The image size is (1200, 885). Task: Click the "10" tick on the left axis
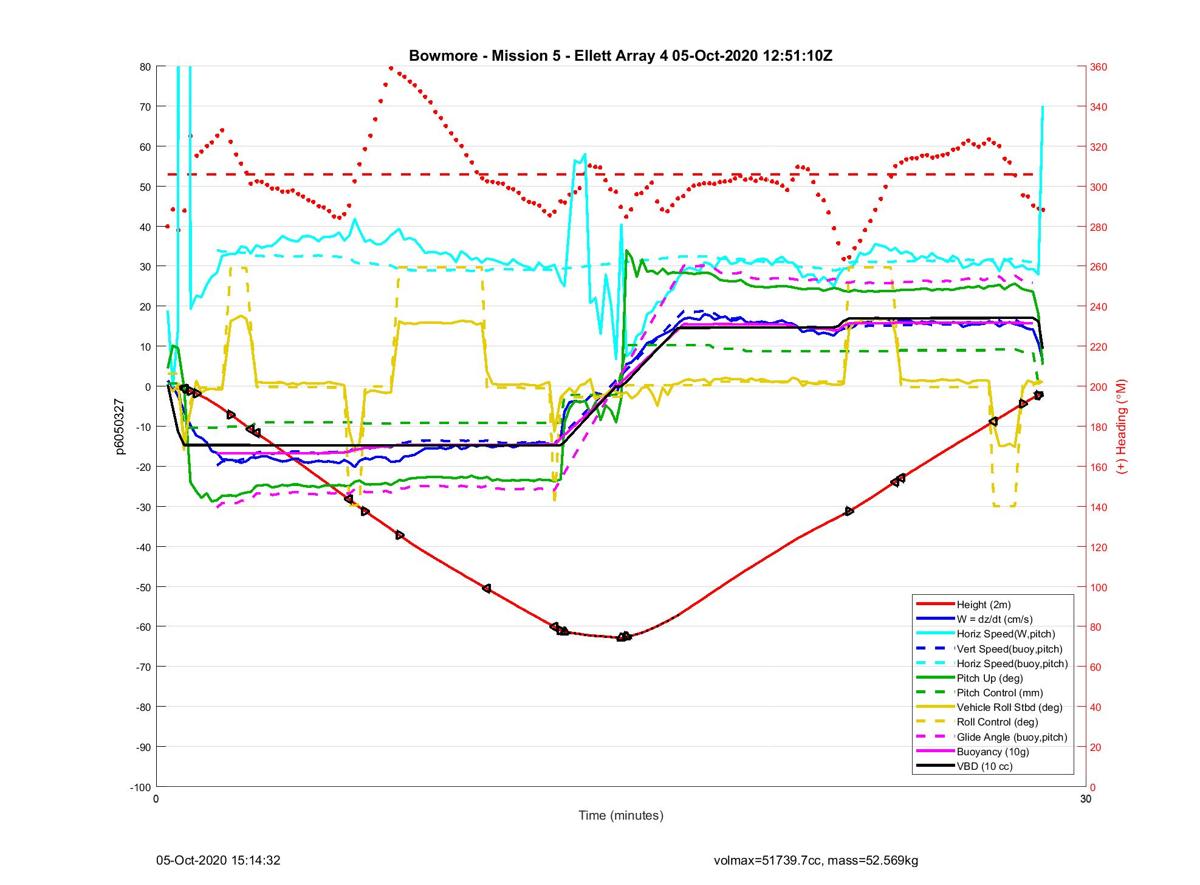click(144, 347)
